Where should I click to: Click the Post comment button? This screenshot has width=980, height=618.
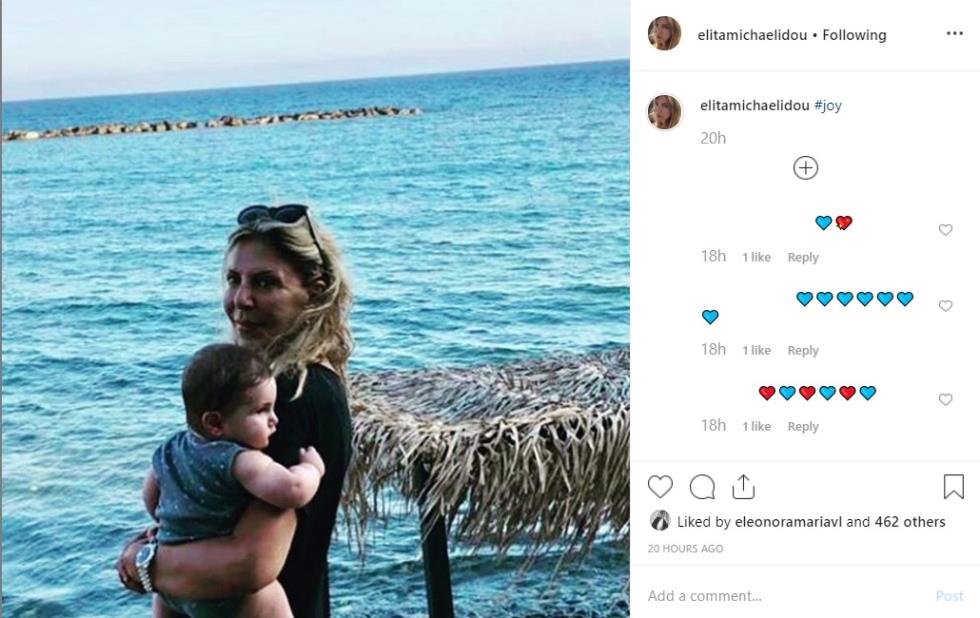(x=949, y=596)
